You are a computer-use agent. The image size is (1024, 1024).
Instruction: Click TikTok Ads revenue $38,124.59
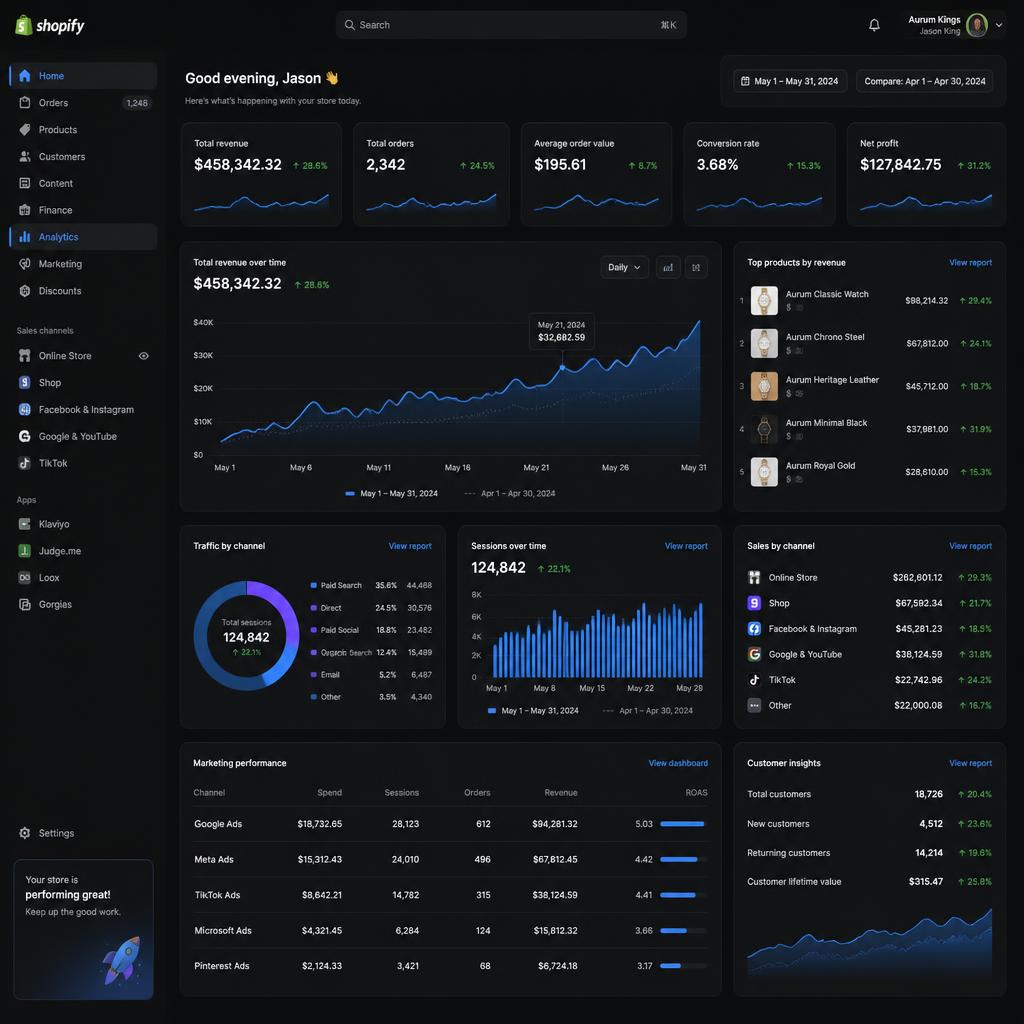554,895
